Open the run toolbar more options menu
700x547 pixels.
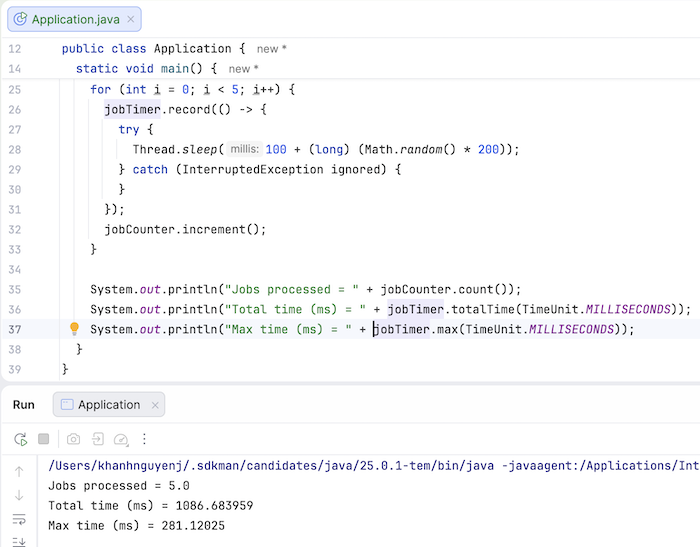145,439
